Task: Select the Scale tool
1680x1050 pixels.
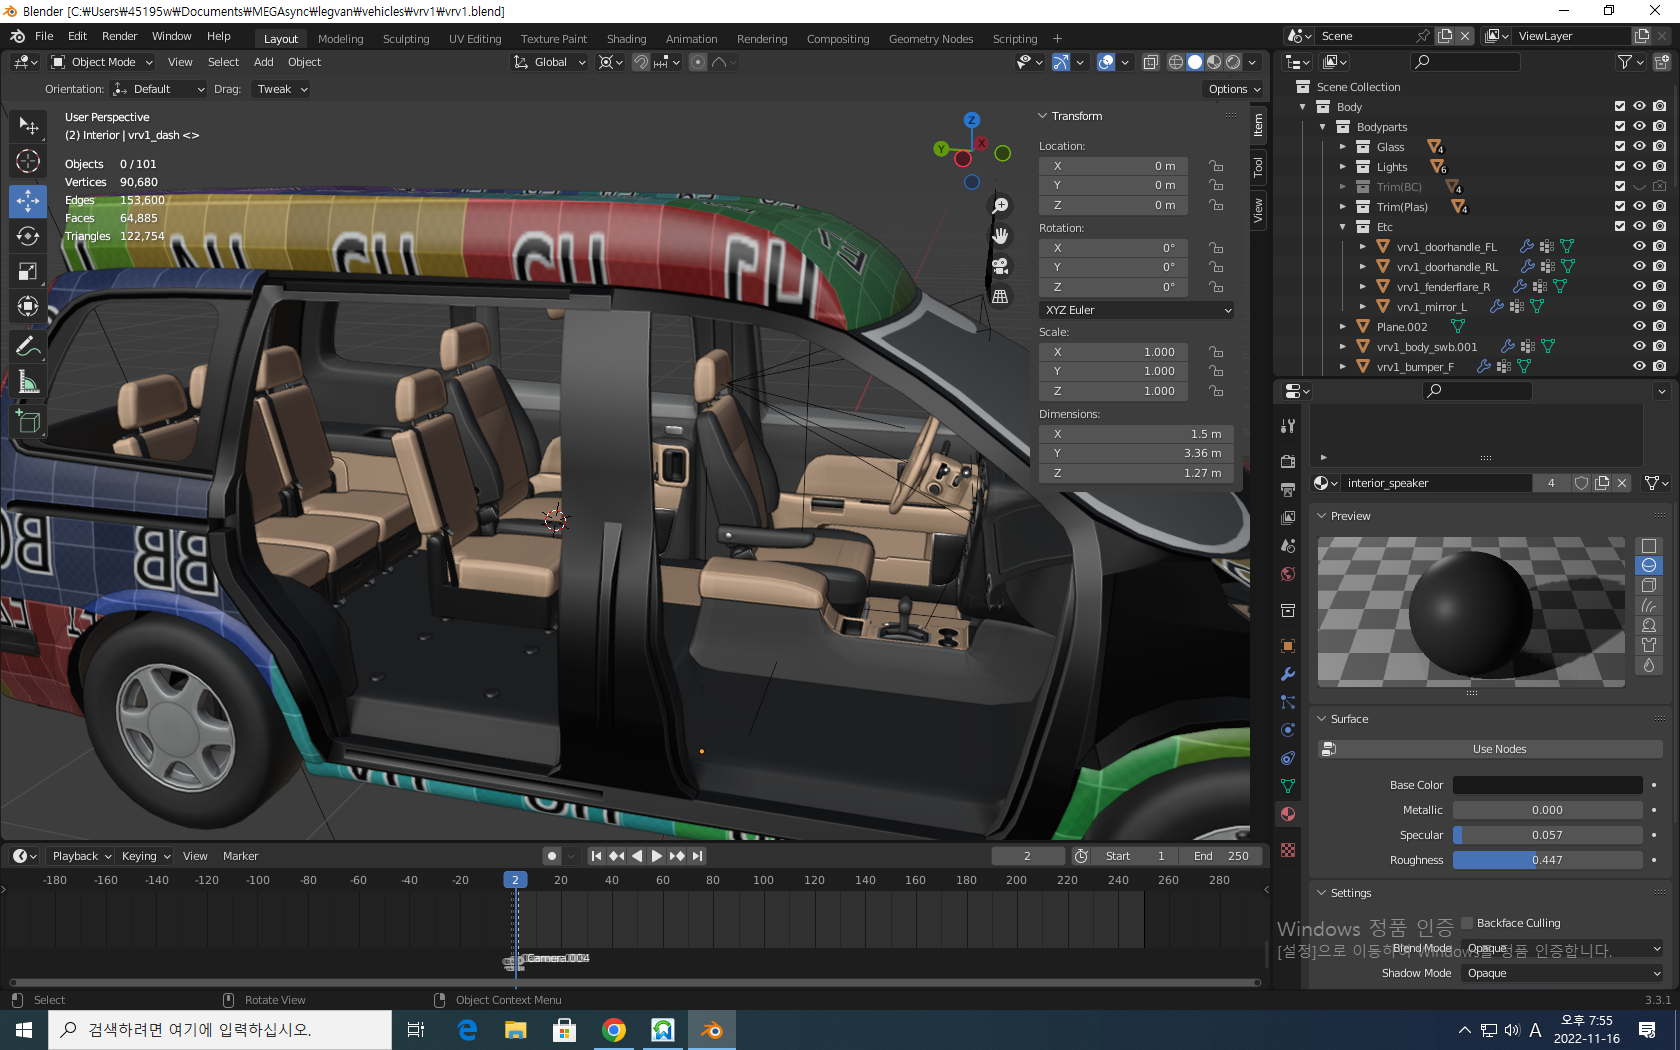Action: tap(28, 272)
